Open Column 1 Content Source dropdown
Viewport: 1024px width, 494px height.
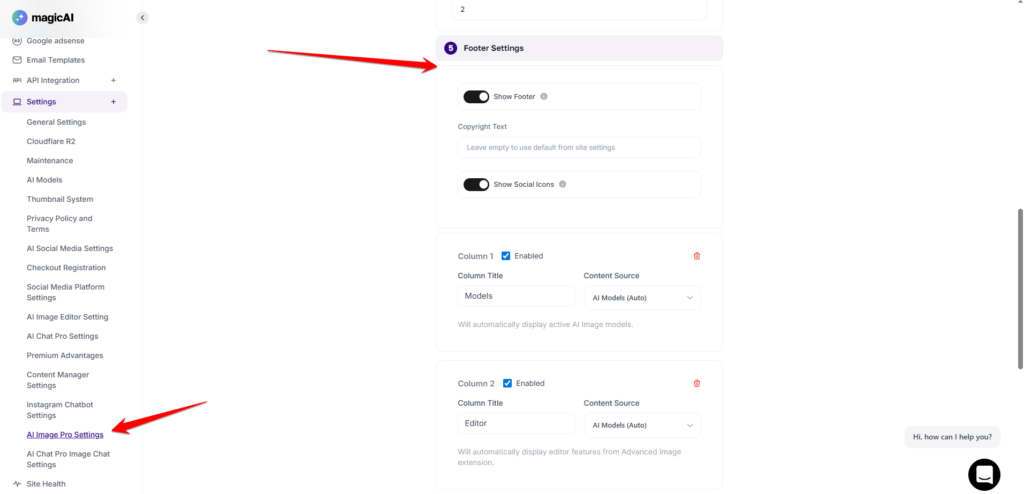point(642,297)
